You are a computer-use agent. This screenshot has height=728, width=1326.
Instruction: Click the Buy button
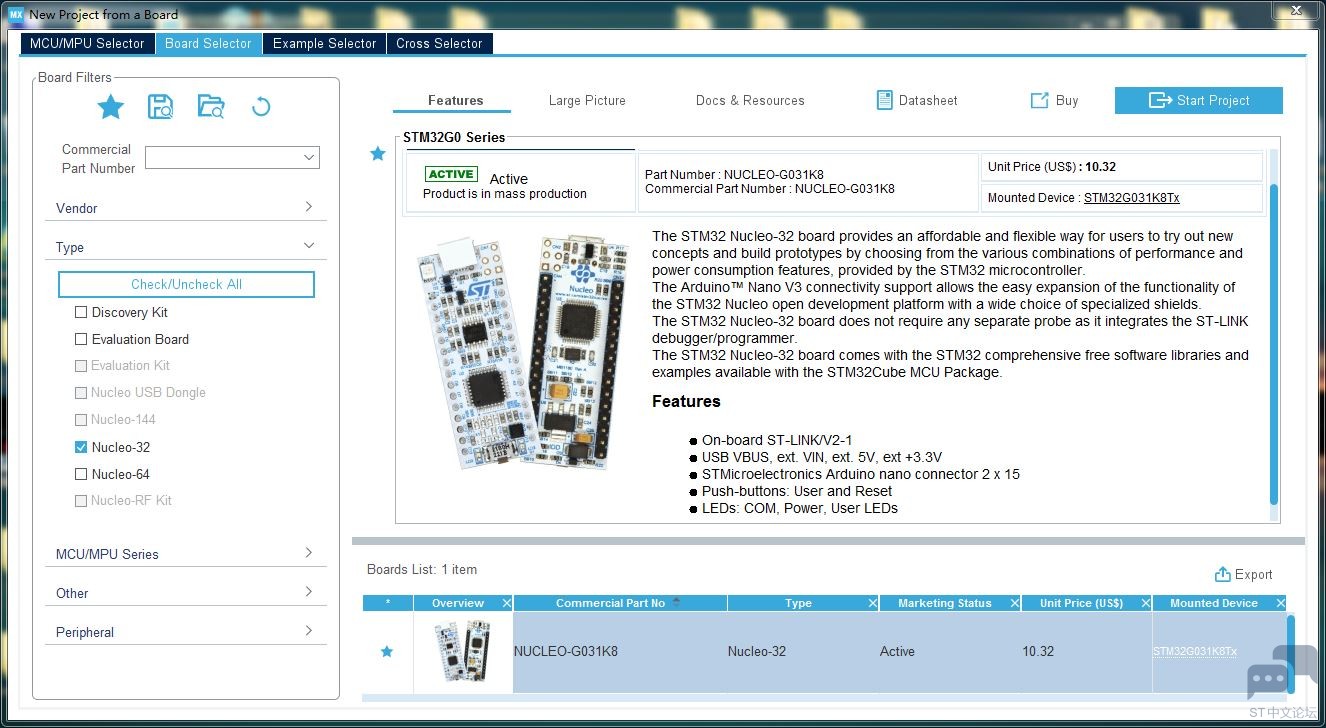[x=1055, y=100]
